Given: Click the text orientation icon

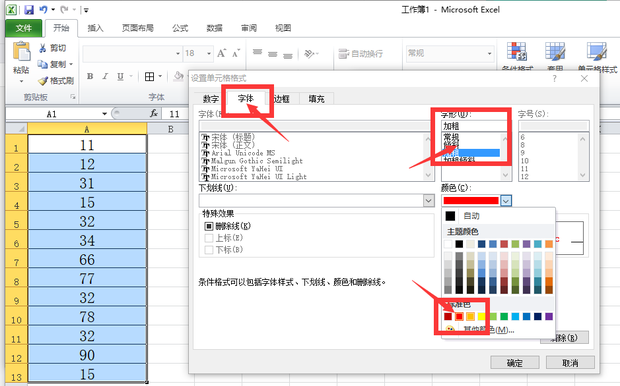Looking at the screenshot, I should (x=309, y=53).
